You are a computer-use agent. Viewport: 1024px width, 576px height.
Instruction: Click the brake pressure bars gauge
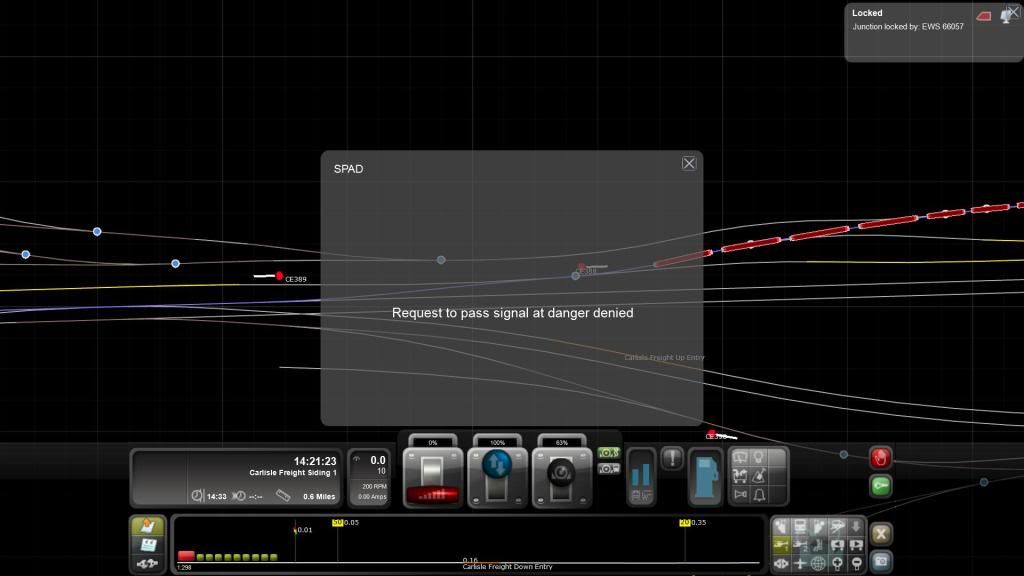[x=641, y=477]
